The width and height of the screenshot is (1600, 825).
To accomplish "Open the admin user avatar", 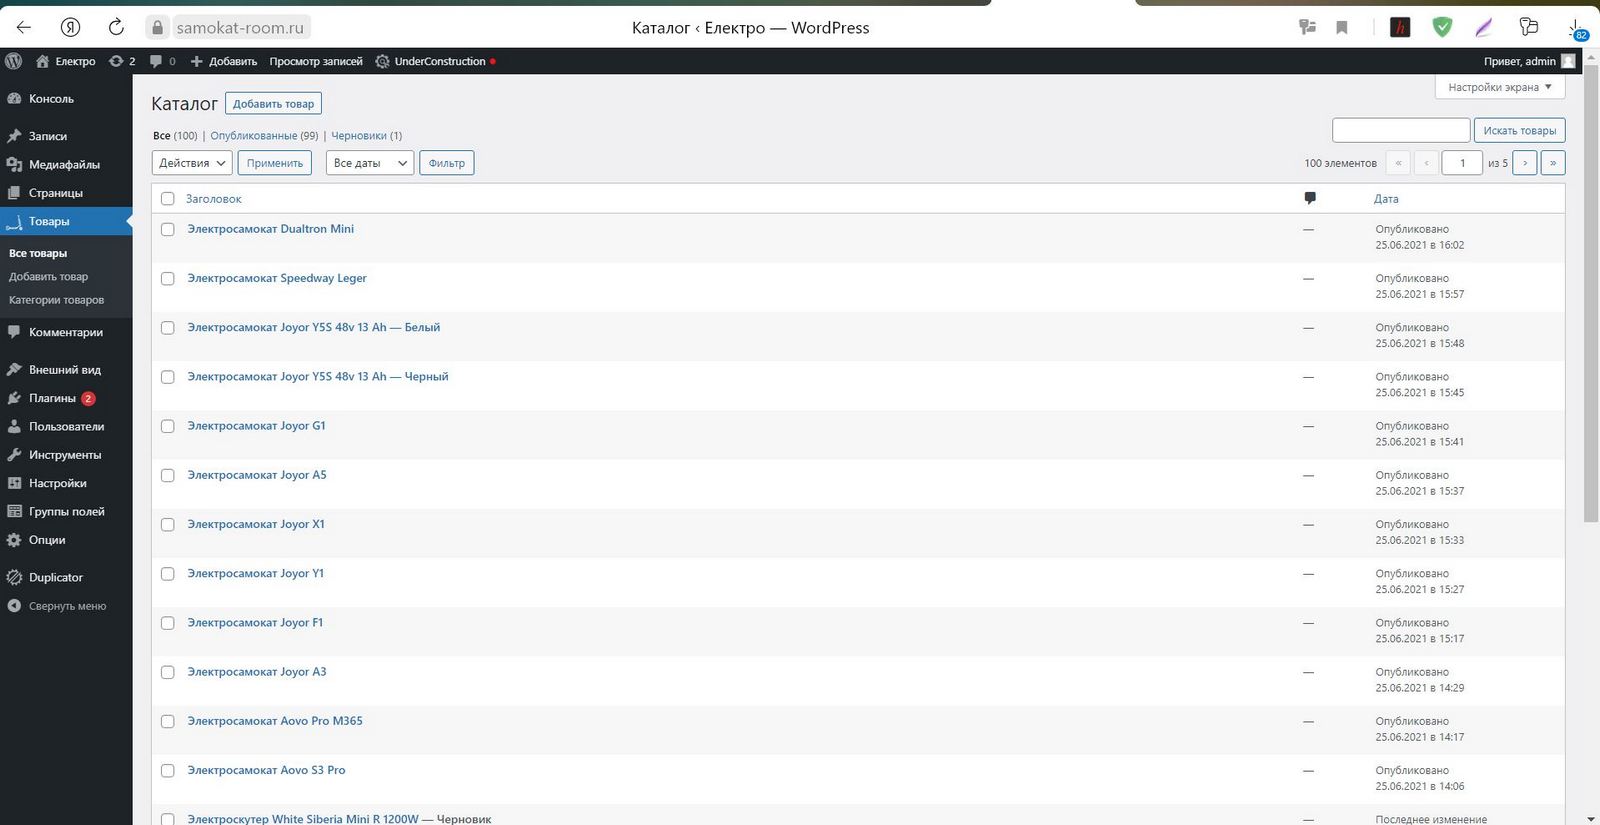I will click(x=1568, y=61).
